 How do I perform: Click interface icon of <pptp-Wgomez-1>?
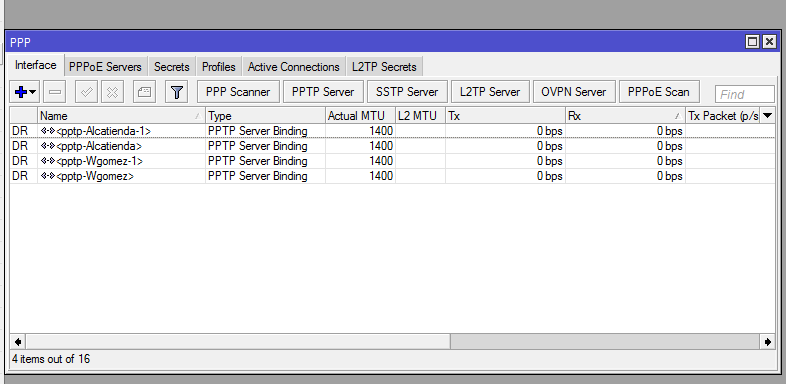(48, 161)
